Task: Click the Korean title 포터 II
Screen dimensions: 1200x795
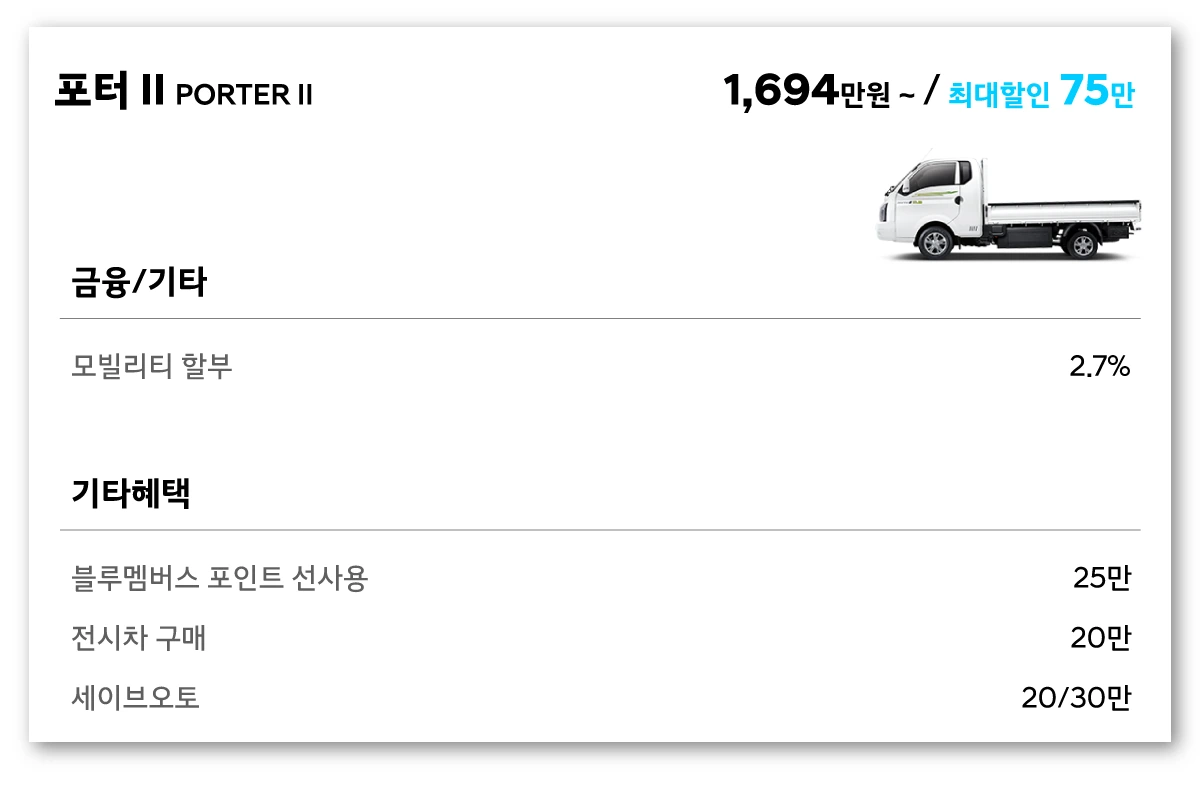Action: pos(109,93)
